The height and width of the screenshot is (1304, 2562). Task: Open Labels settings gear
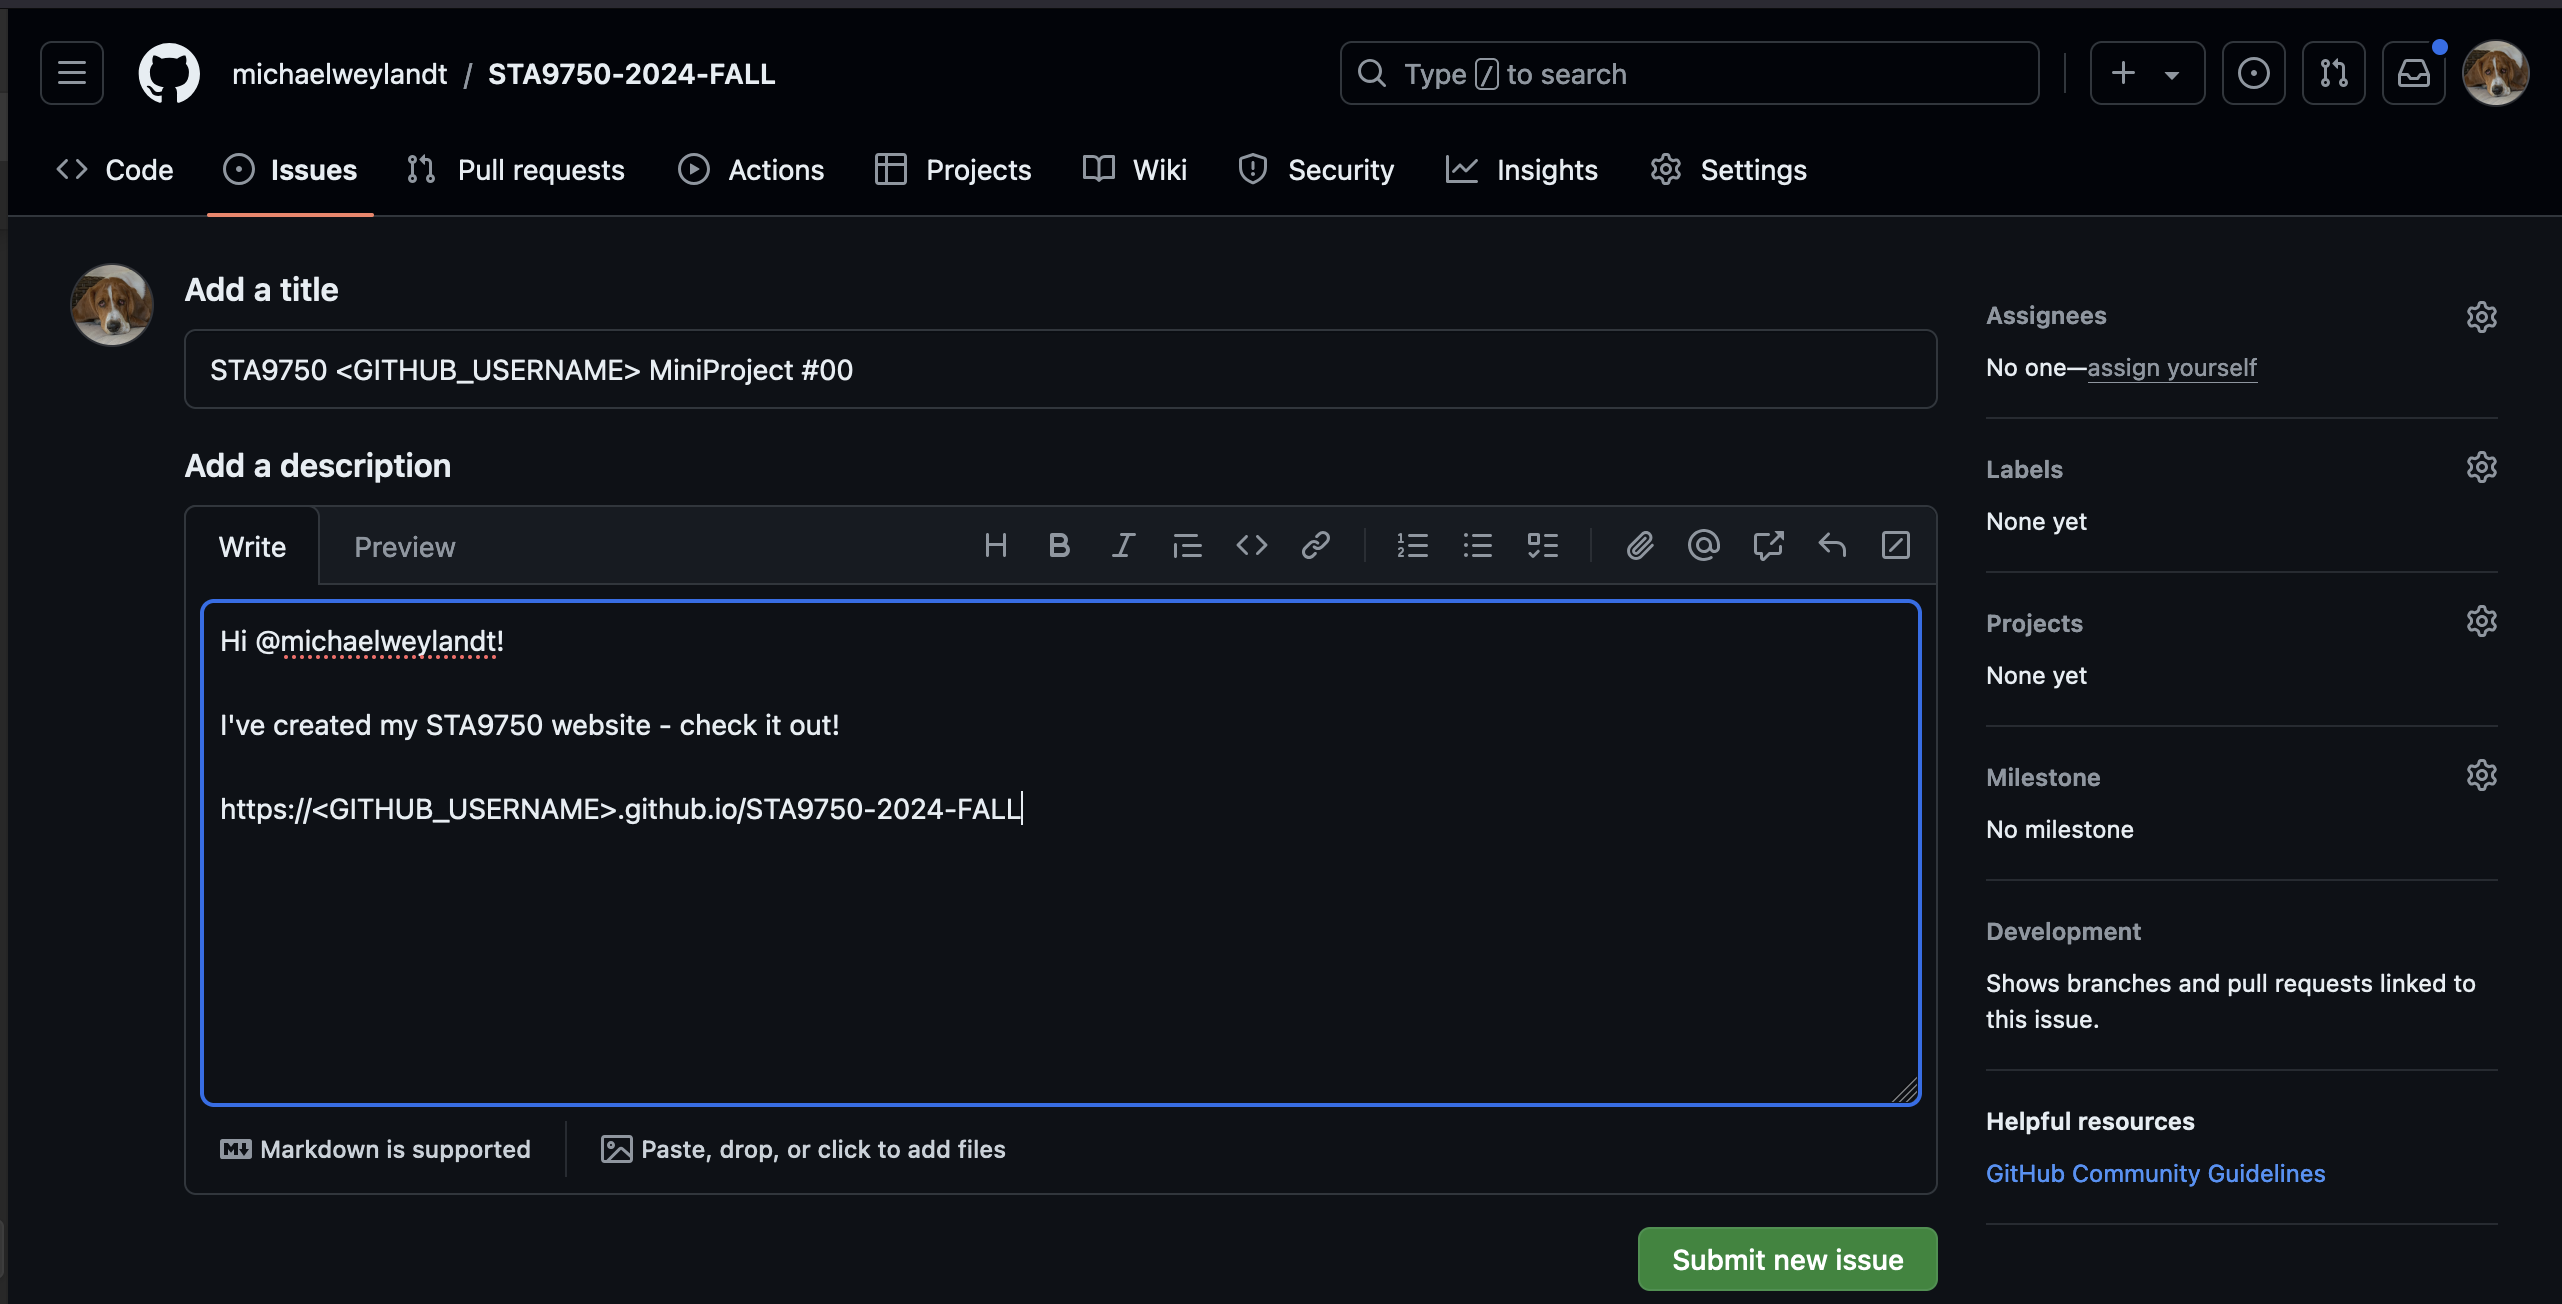click(2481, 467)
